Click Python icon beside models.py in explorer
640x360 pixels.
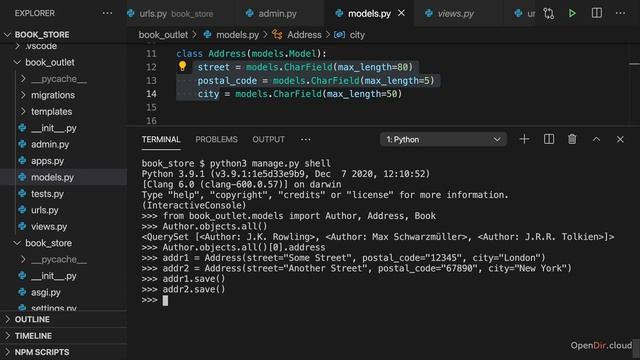tap(22, 177)
